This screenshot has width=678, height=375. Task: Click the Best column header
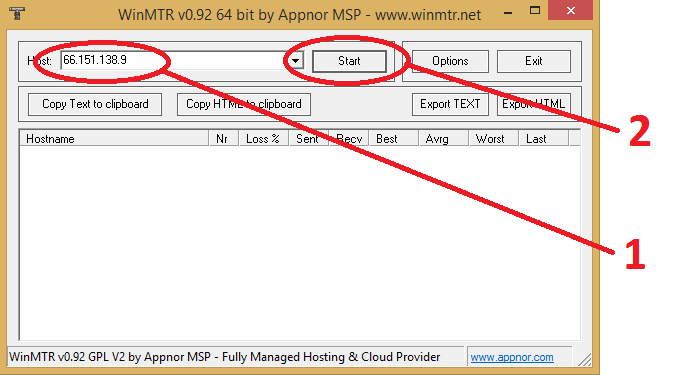[x=393, y=138]
